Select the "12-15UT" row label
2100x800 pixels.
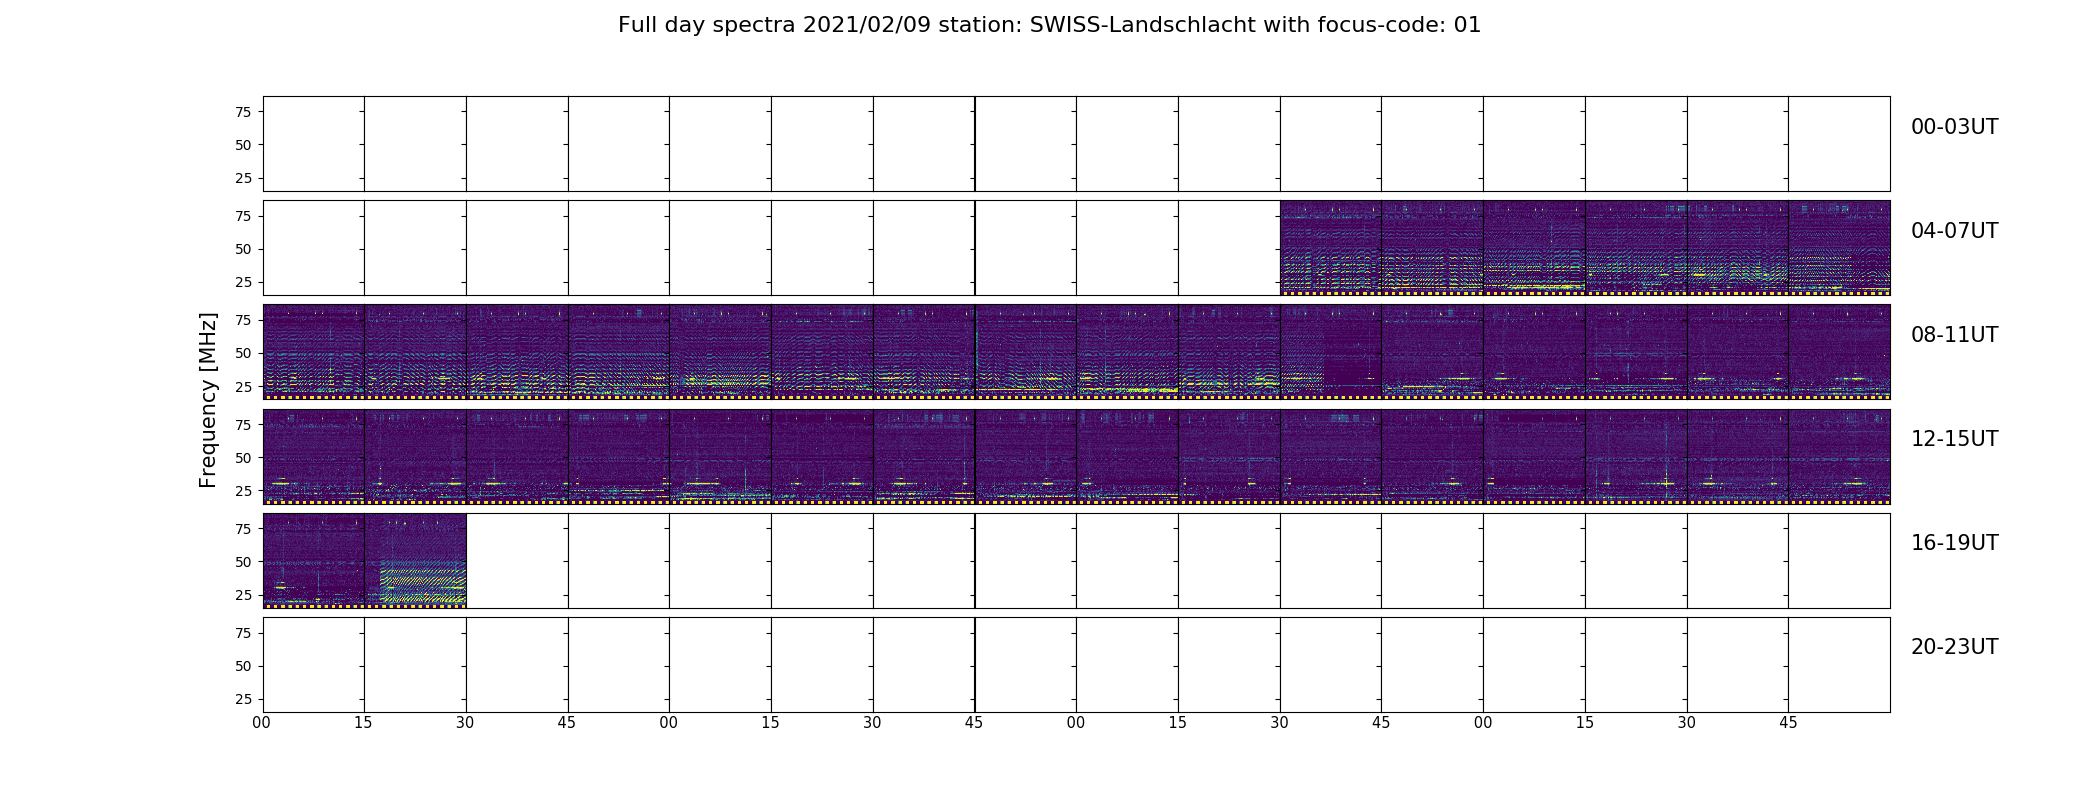click(1954, 439)
